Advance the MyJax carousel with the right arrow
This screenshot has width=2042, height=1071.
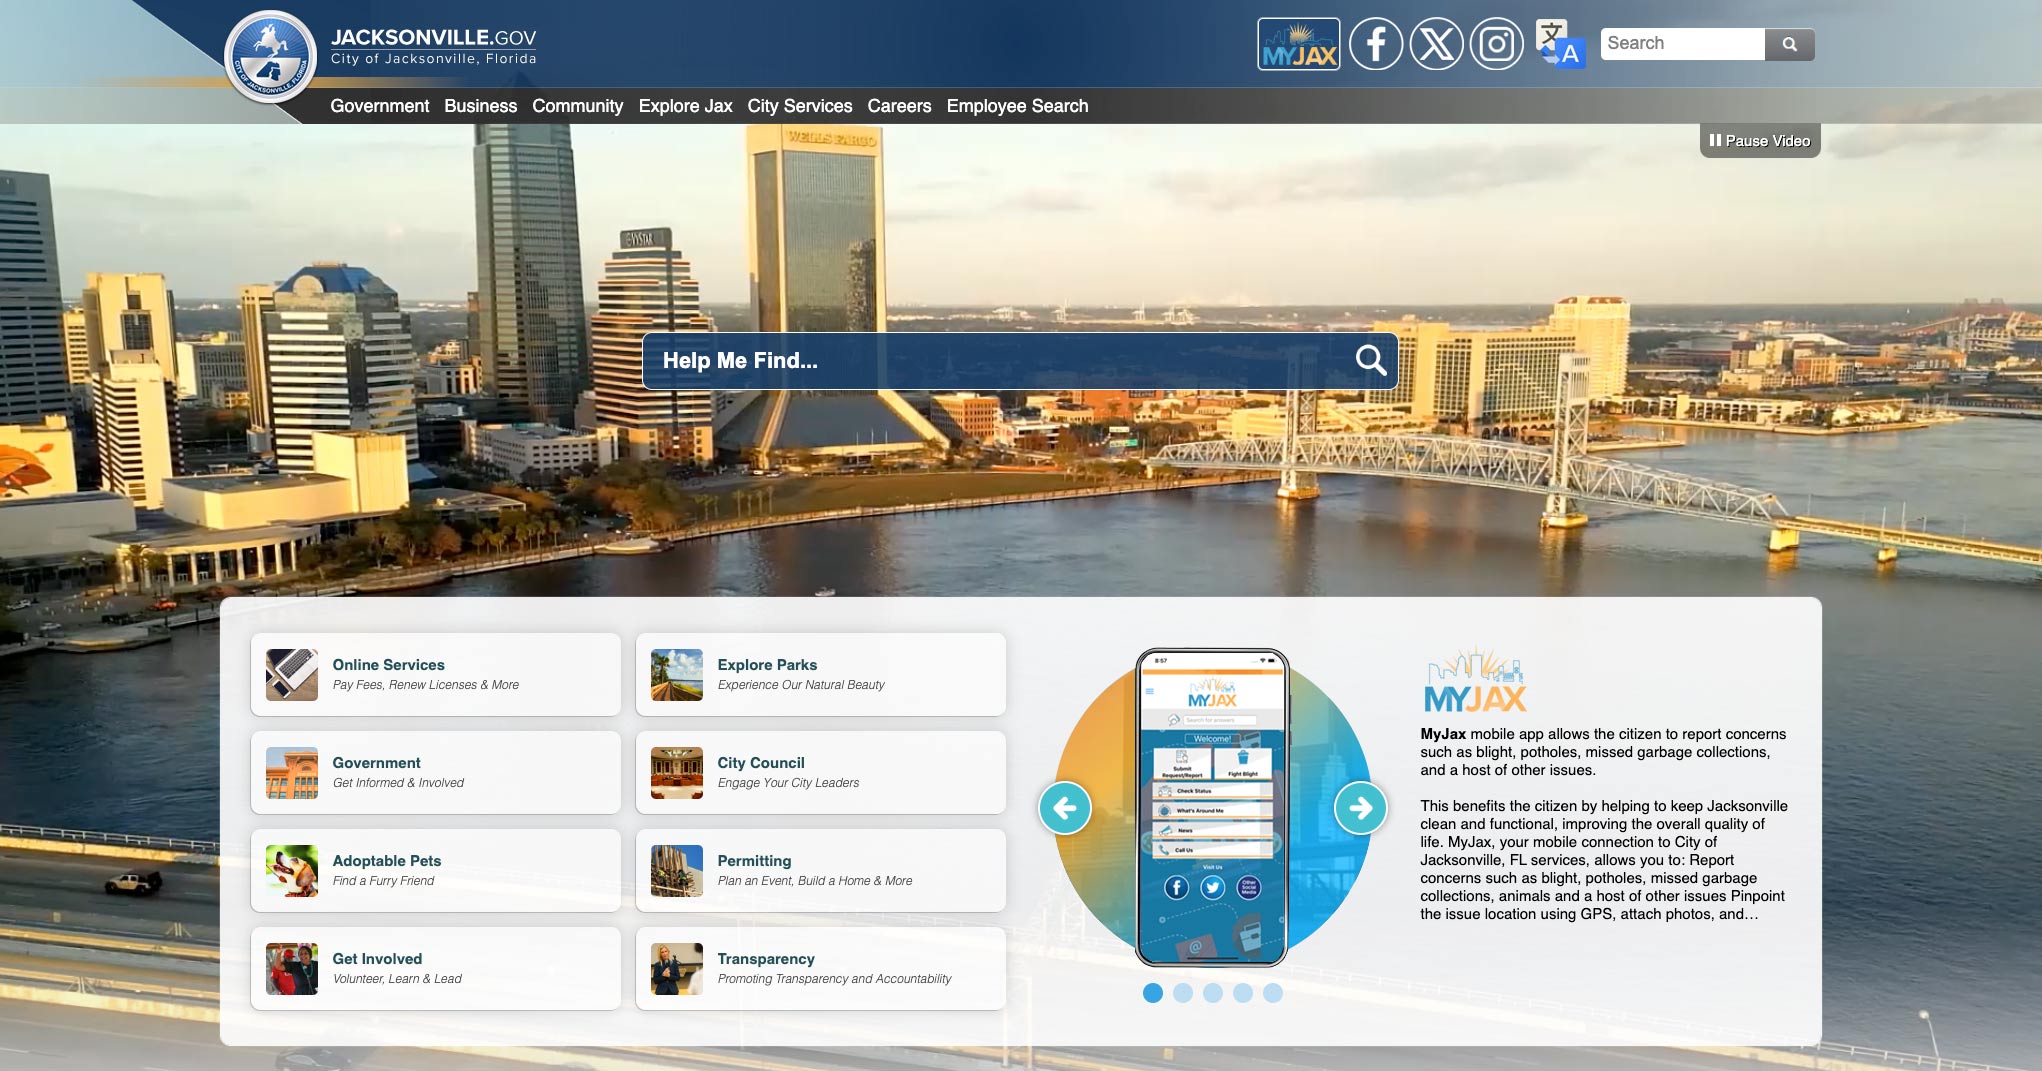[x=1360, y=807]
